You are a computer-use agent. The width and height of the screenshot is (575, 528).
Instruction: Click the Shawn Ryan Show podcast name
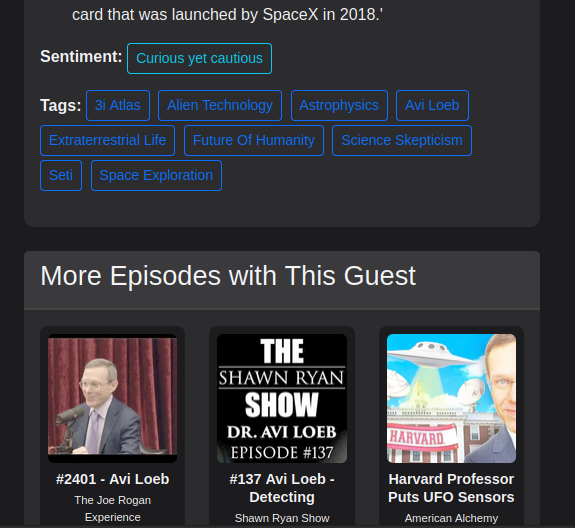tap(282, 518)
